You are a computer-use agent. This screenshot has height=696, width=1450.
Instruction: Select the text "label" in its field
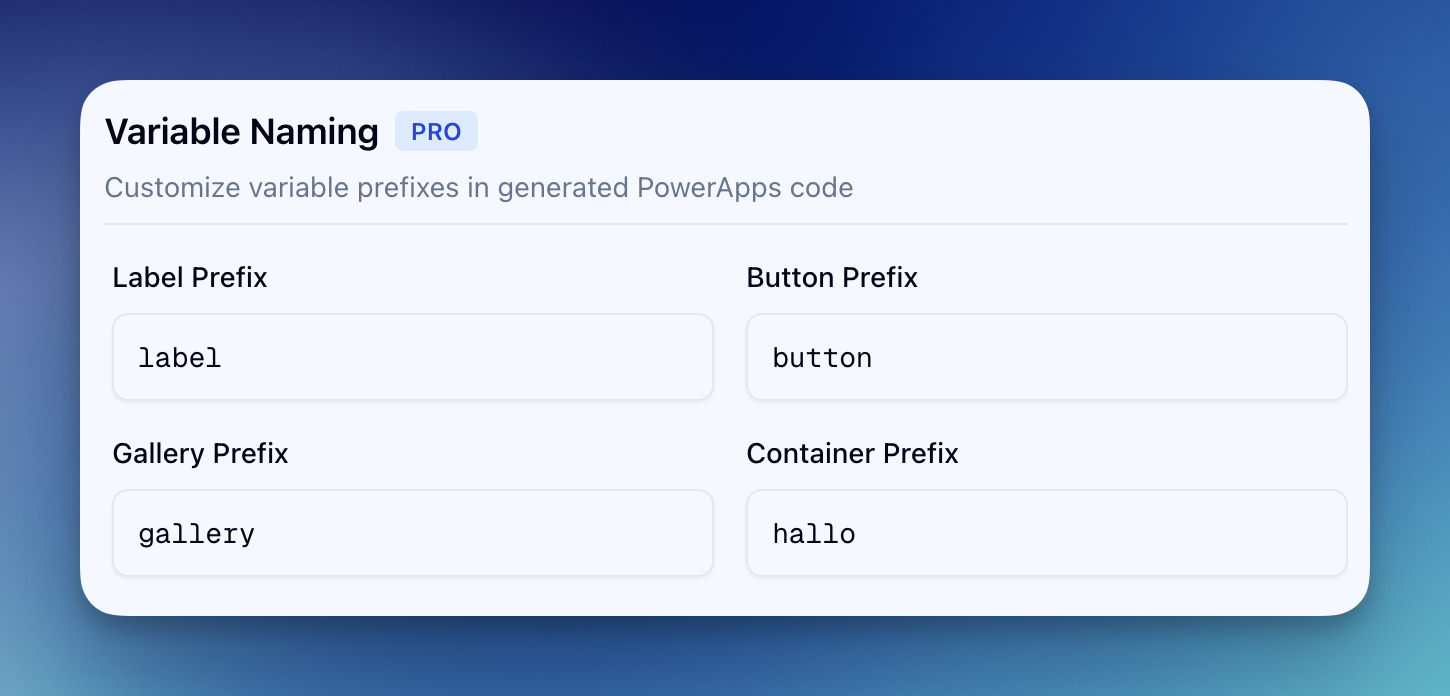[179, 358]
